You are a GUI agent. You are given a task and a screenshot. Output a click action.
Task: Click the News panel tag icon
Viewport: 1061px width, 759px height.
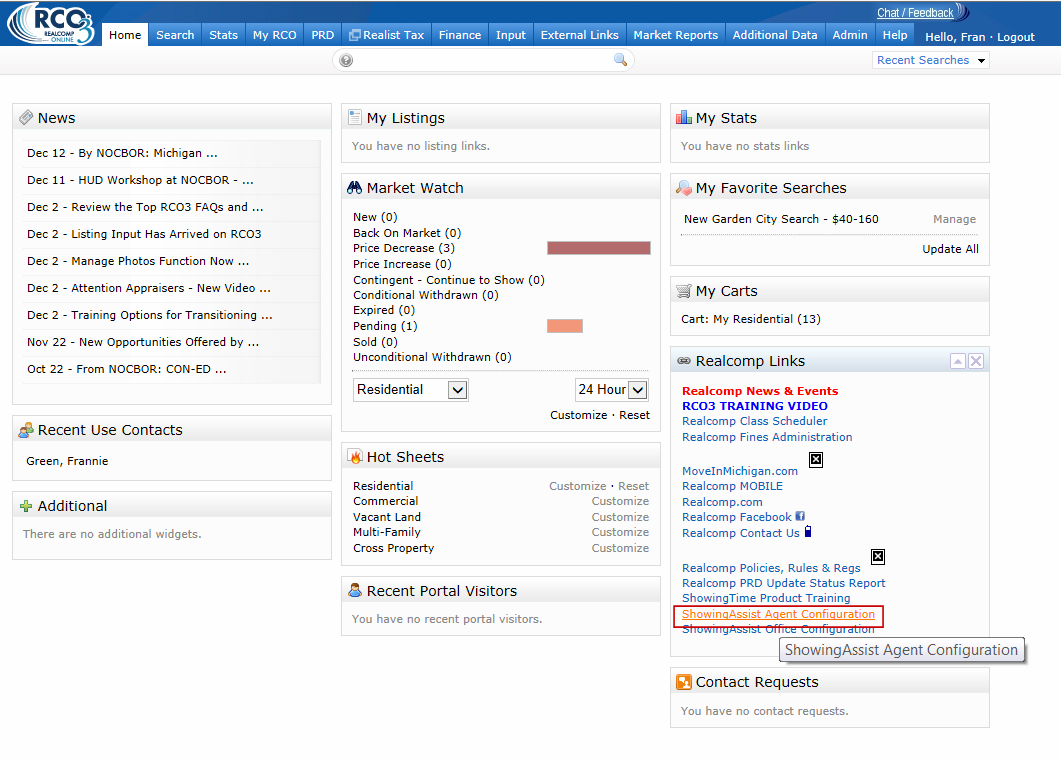[26, 117]
